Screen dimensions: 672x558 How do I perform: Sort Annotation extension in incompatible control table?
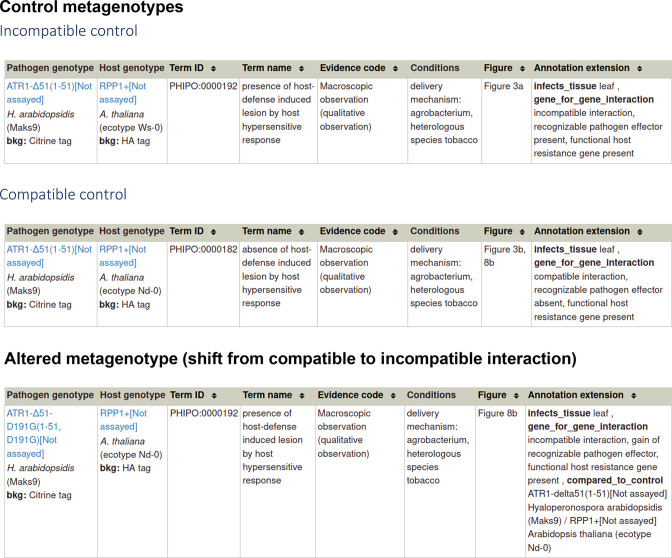[x=639, y=69]
